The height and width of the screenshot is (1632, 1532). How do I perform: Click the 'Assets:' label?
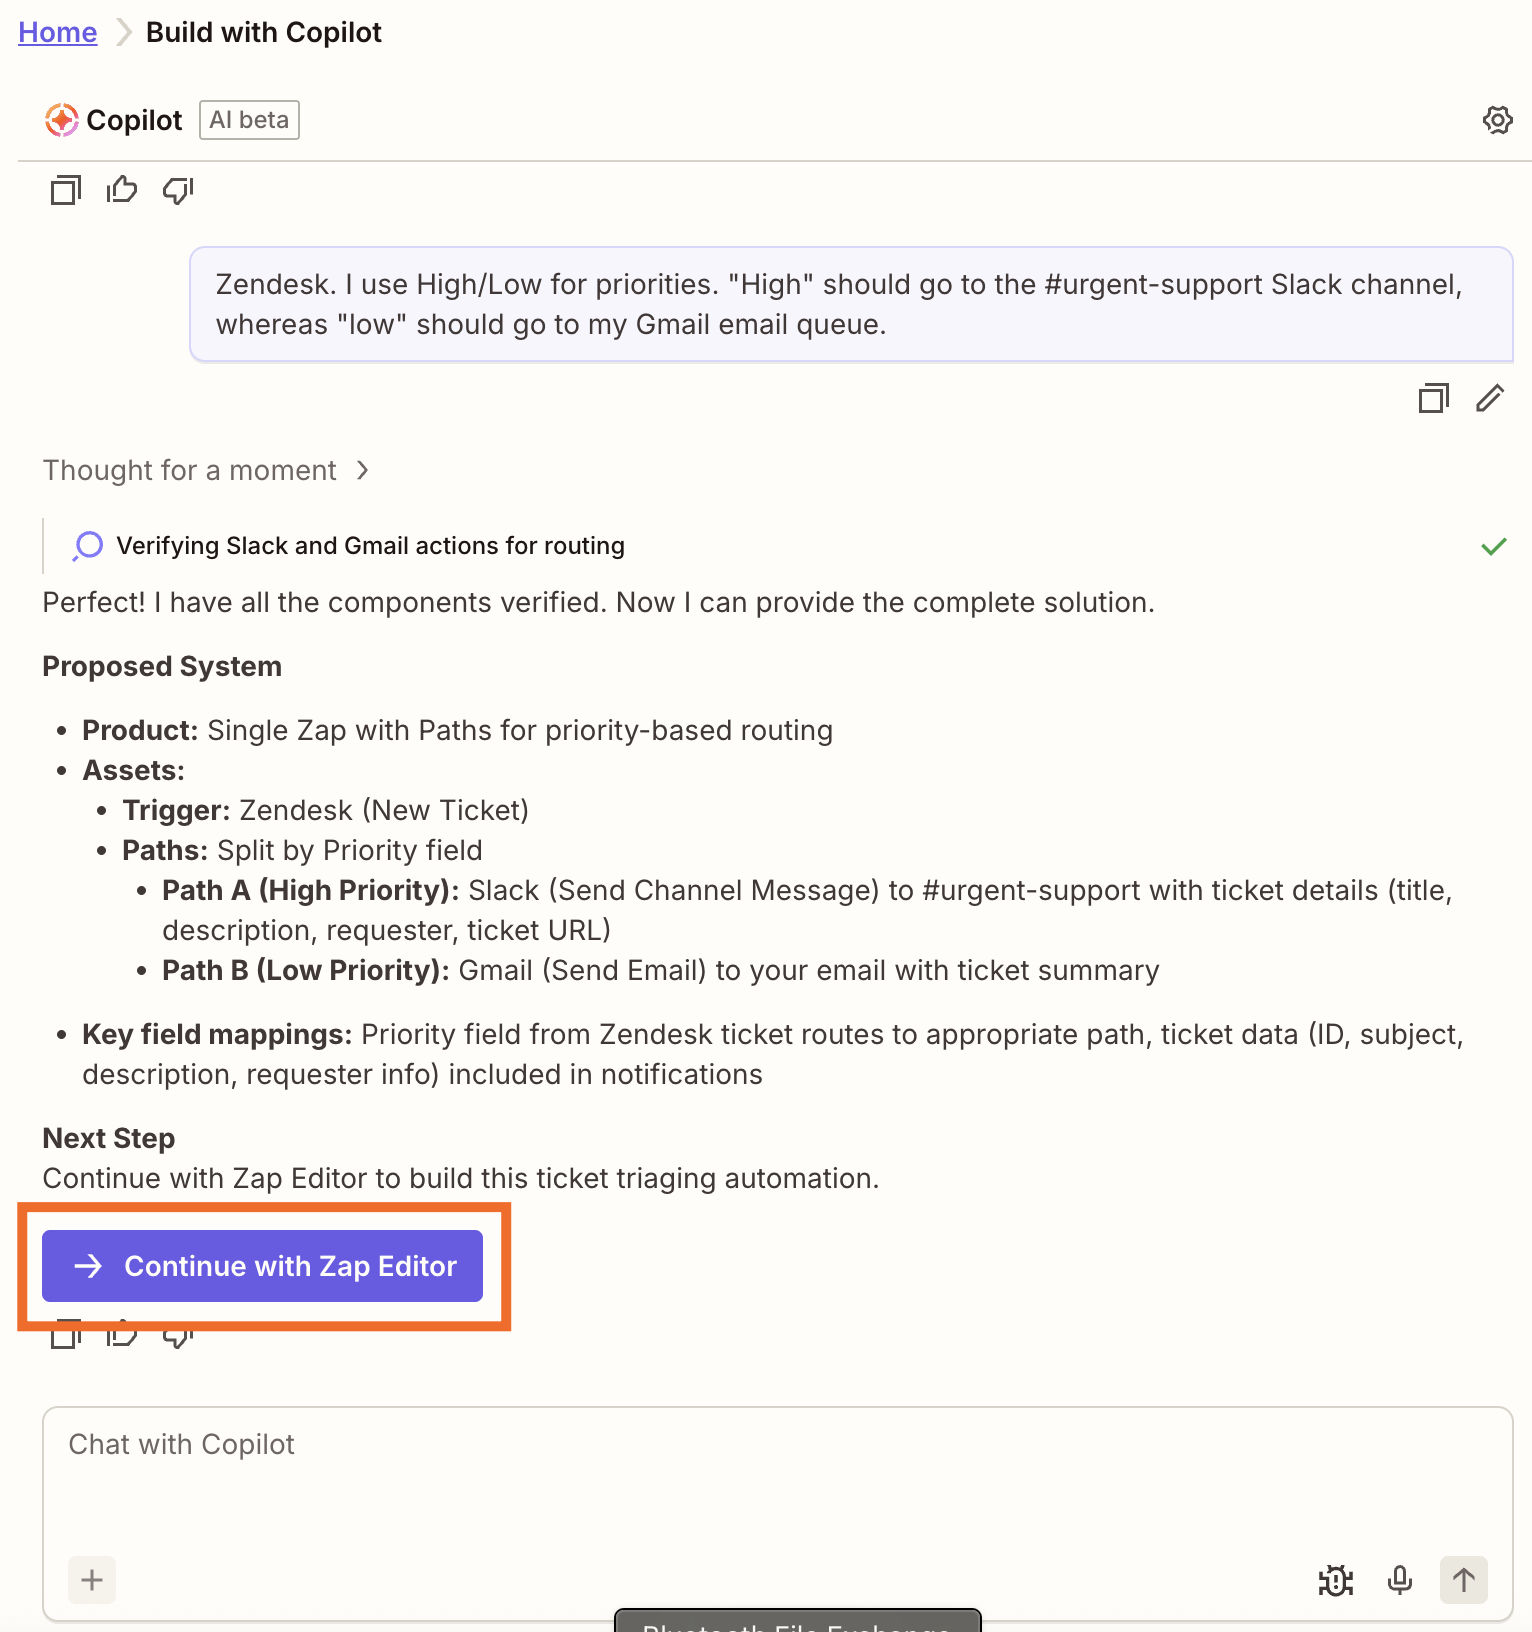[x=134, y=770]
